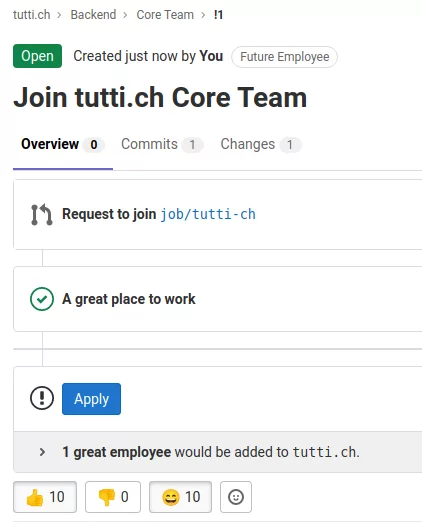Click the green checkmark status icon
422x531 pixels.
point(42,299)
